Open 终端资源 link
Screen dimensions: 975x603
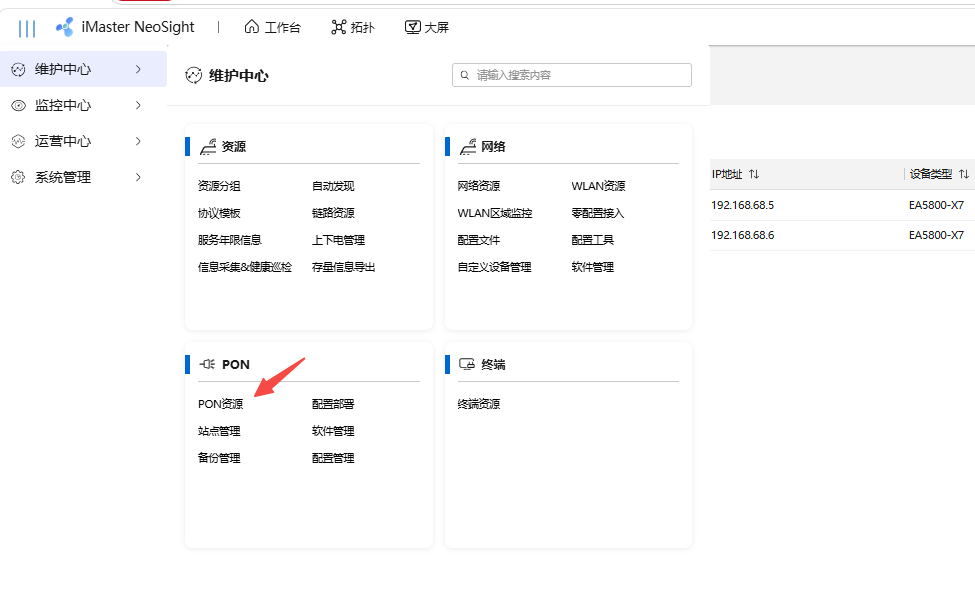pos(479,404)
